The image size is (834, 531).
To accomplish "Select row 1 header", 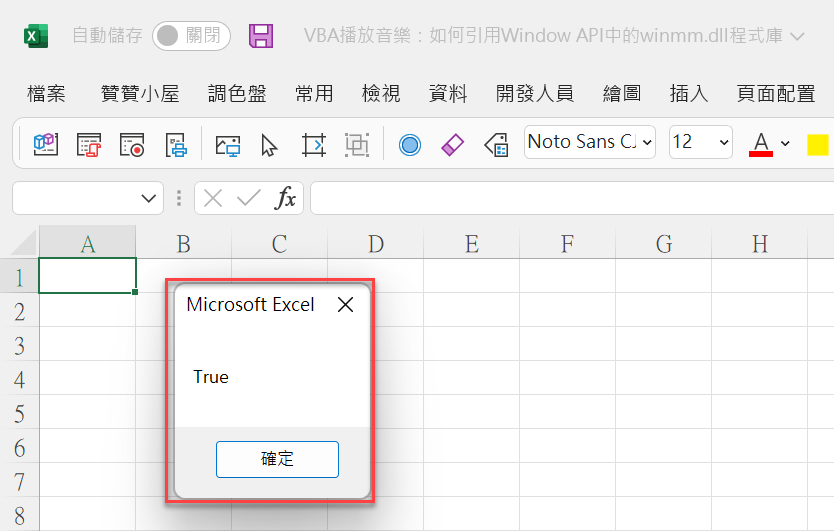I will click(20, 276).
